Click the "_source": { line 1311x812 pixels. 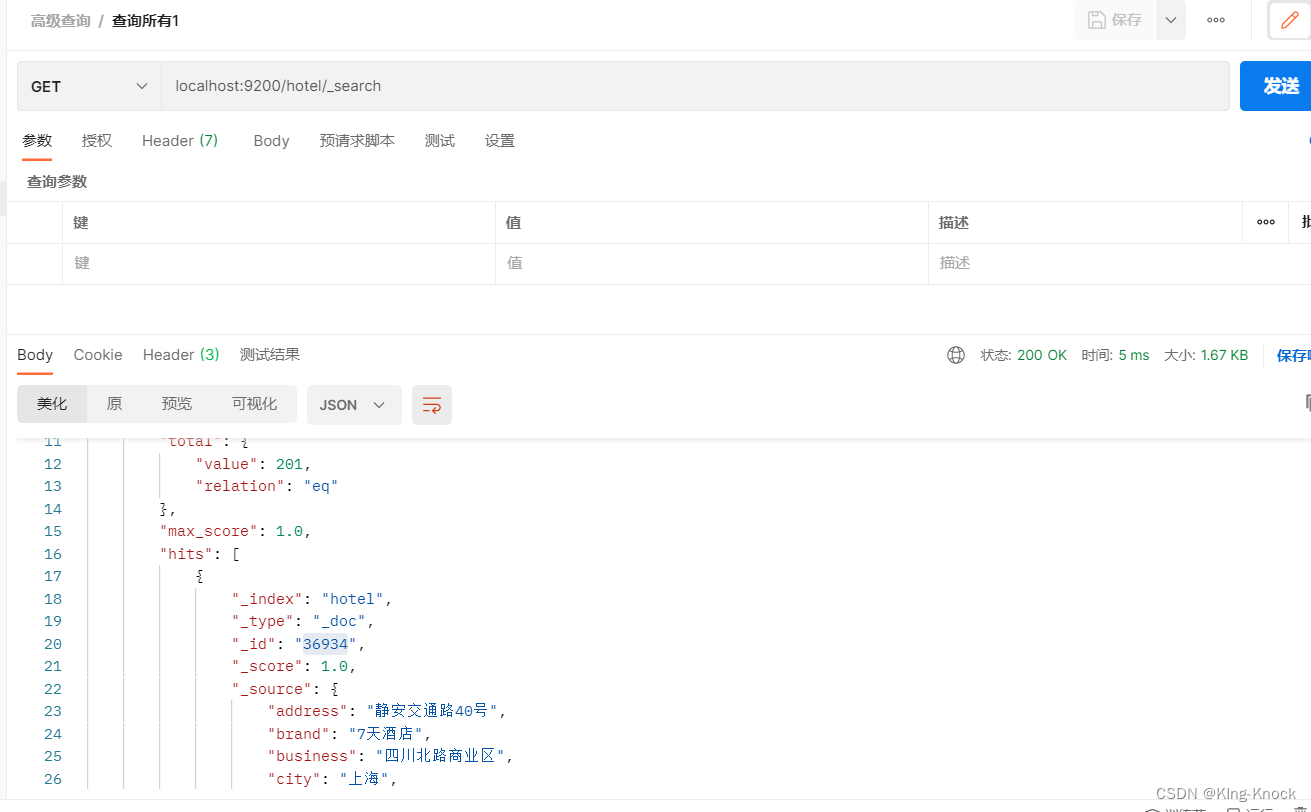tap(285, 689)
